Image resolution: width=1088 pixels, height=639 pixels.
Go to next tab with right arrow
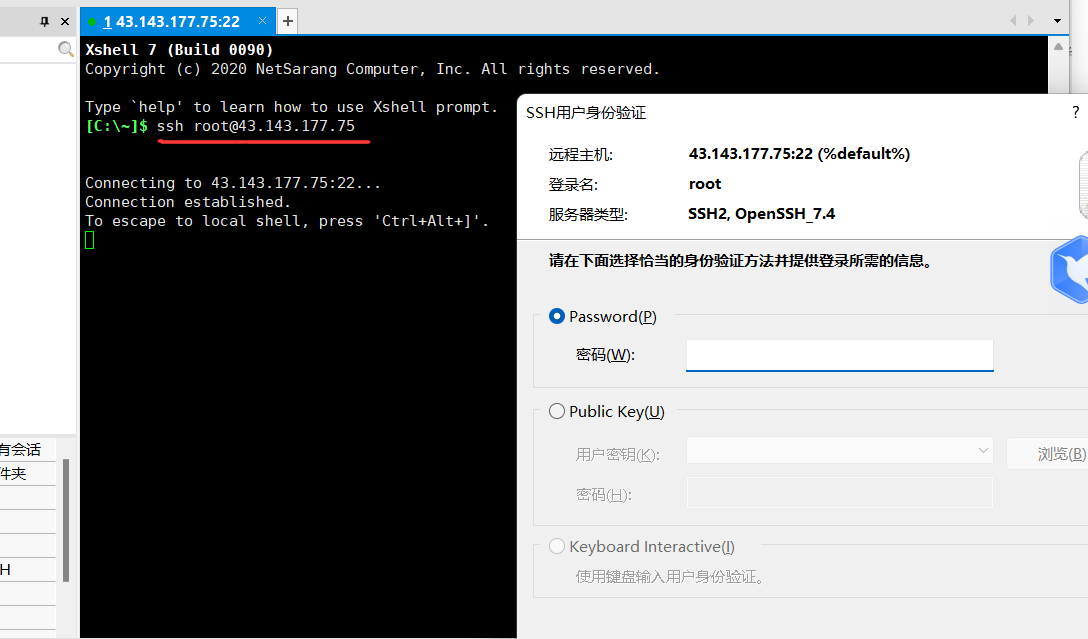[x=1031, y=21]
